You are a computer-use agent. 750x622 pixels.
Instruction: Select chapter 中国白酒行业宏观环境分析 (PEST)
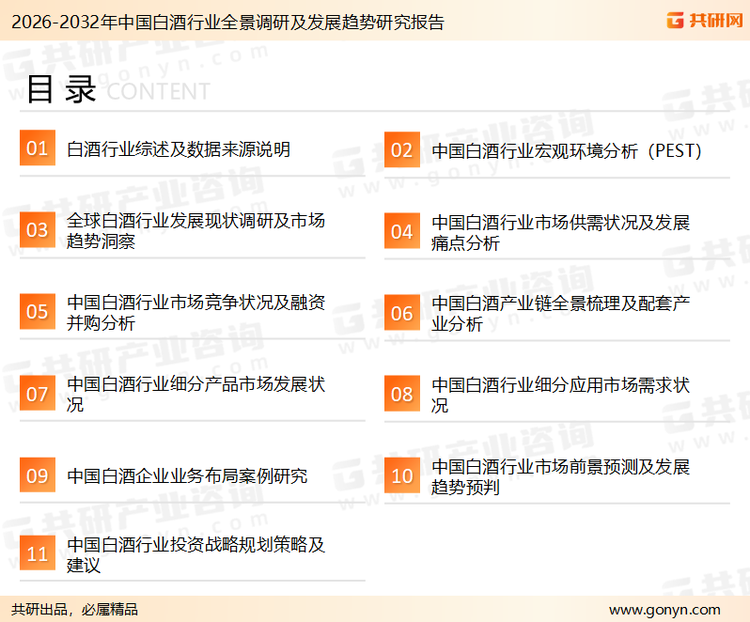click(567, 151)
